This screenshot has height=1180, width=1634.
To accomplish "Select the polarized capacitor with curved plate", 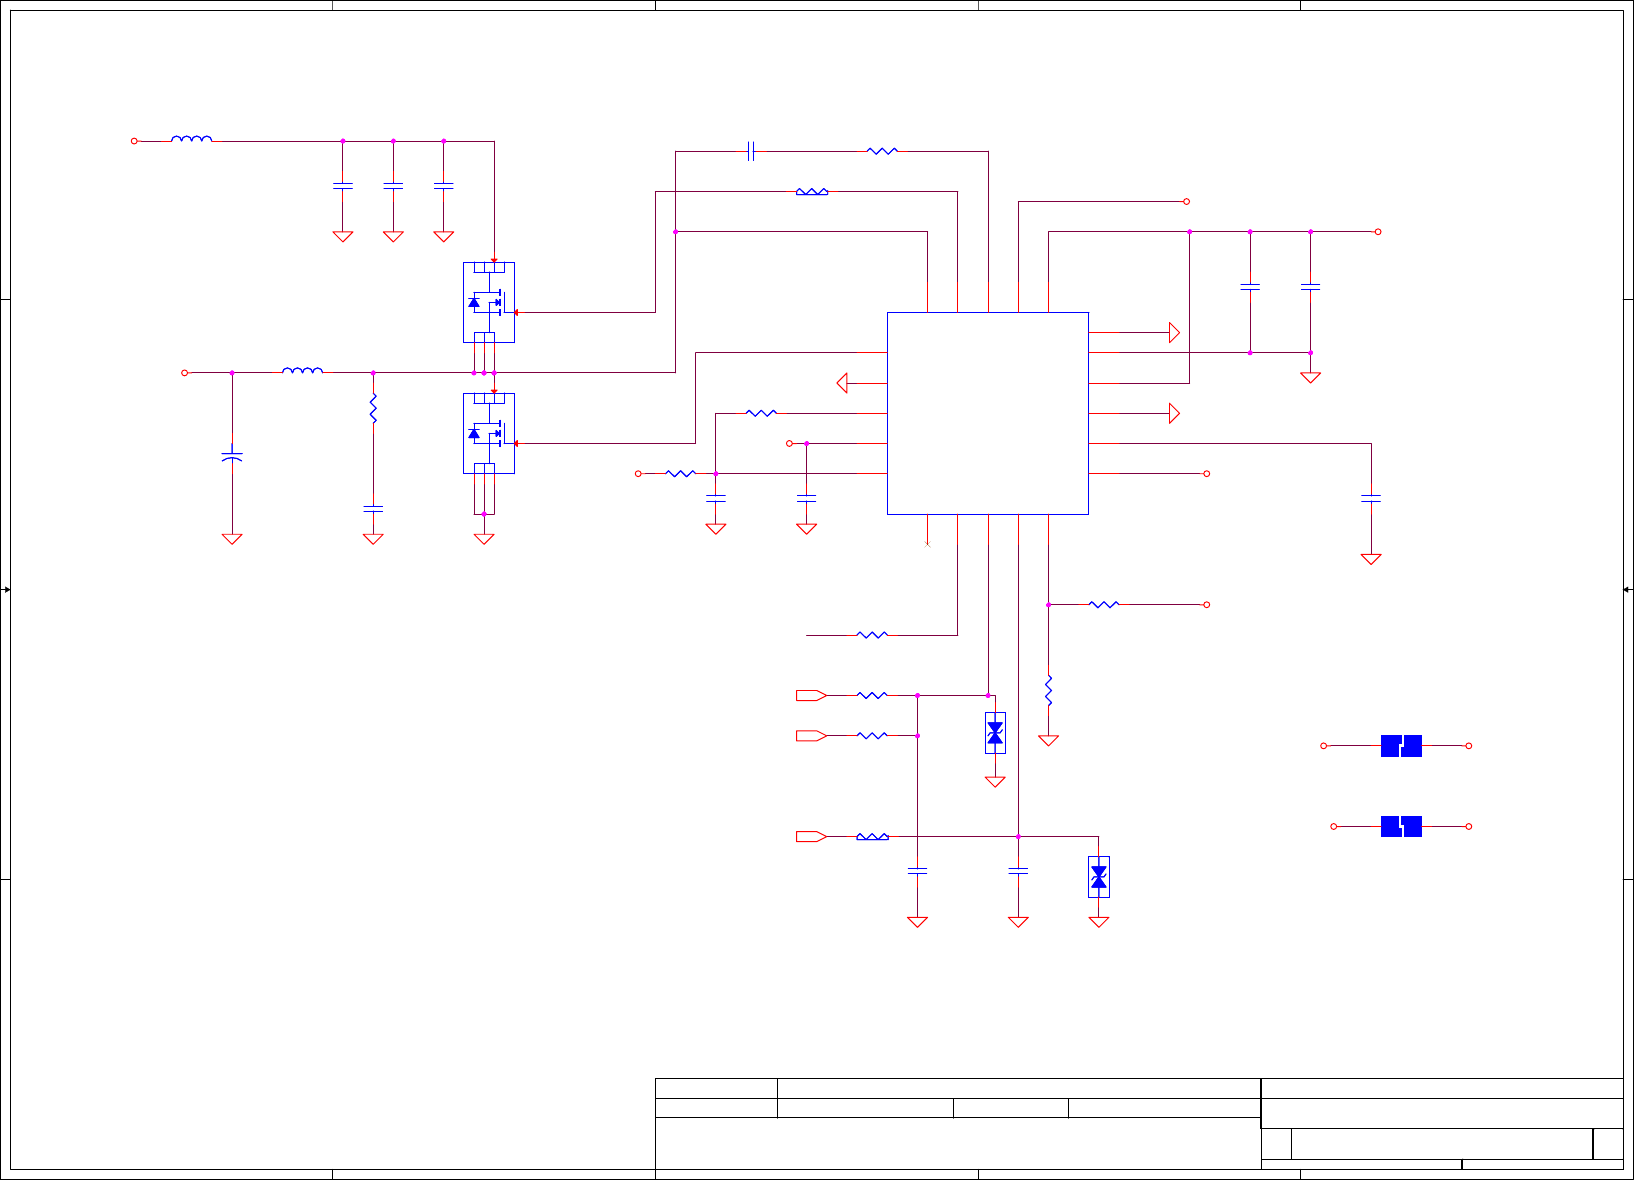I will pyautogui.click(x=232, y=456).
